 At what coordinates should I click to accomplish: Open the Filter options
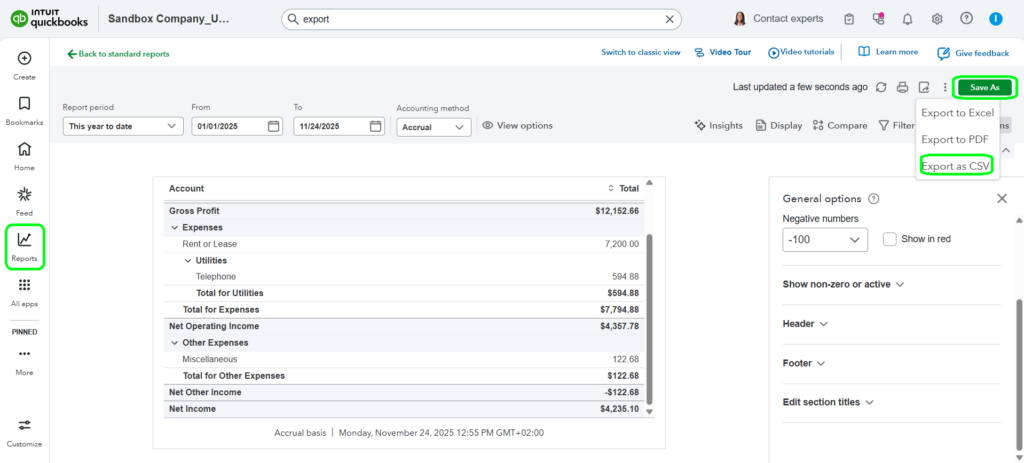click(x=897, y=125)
